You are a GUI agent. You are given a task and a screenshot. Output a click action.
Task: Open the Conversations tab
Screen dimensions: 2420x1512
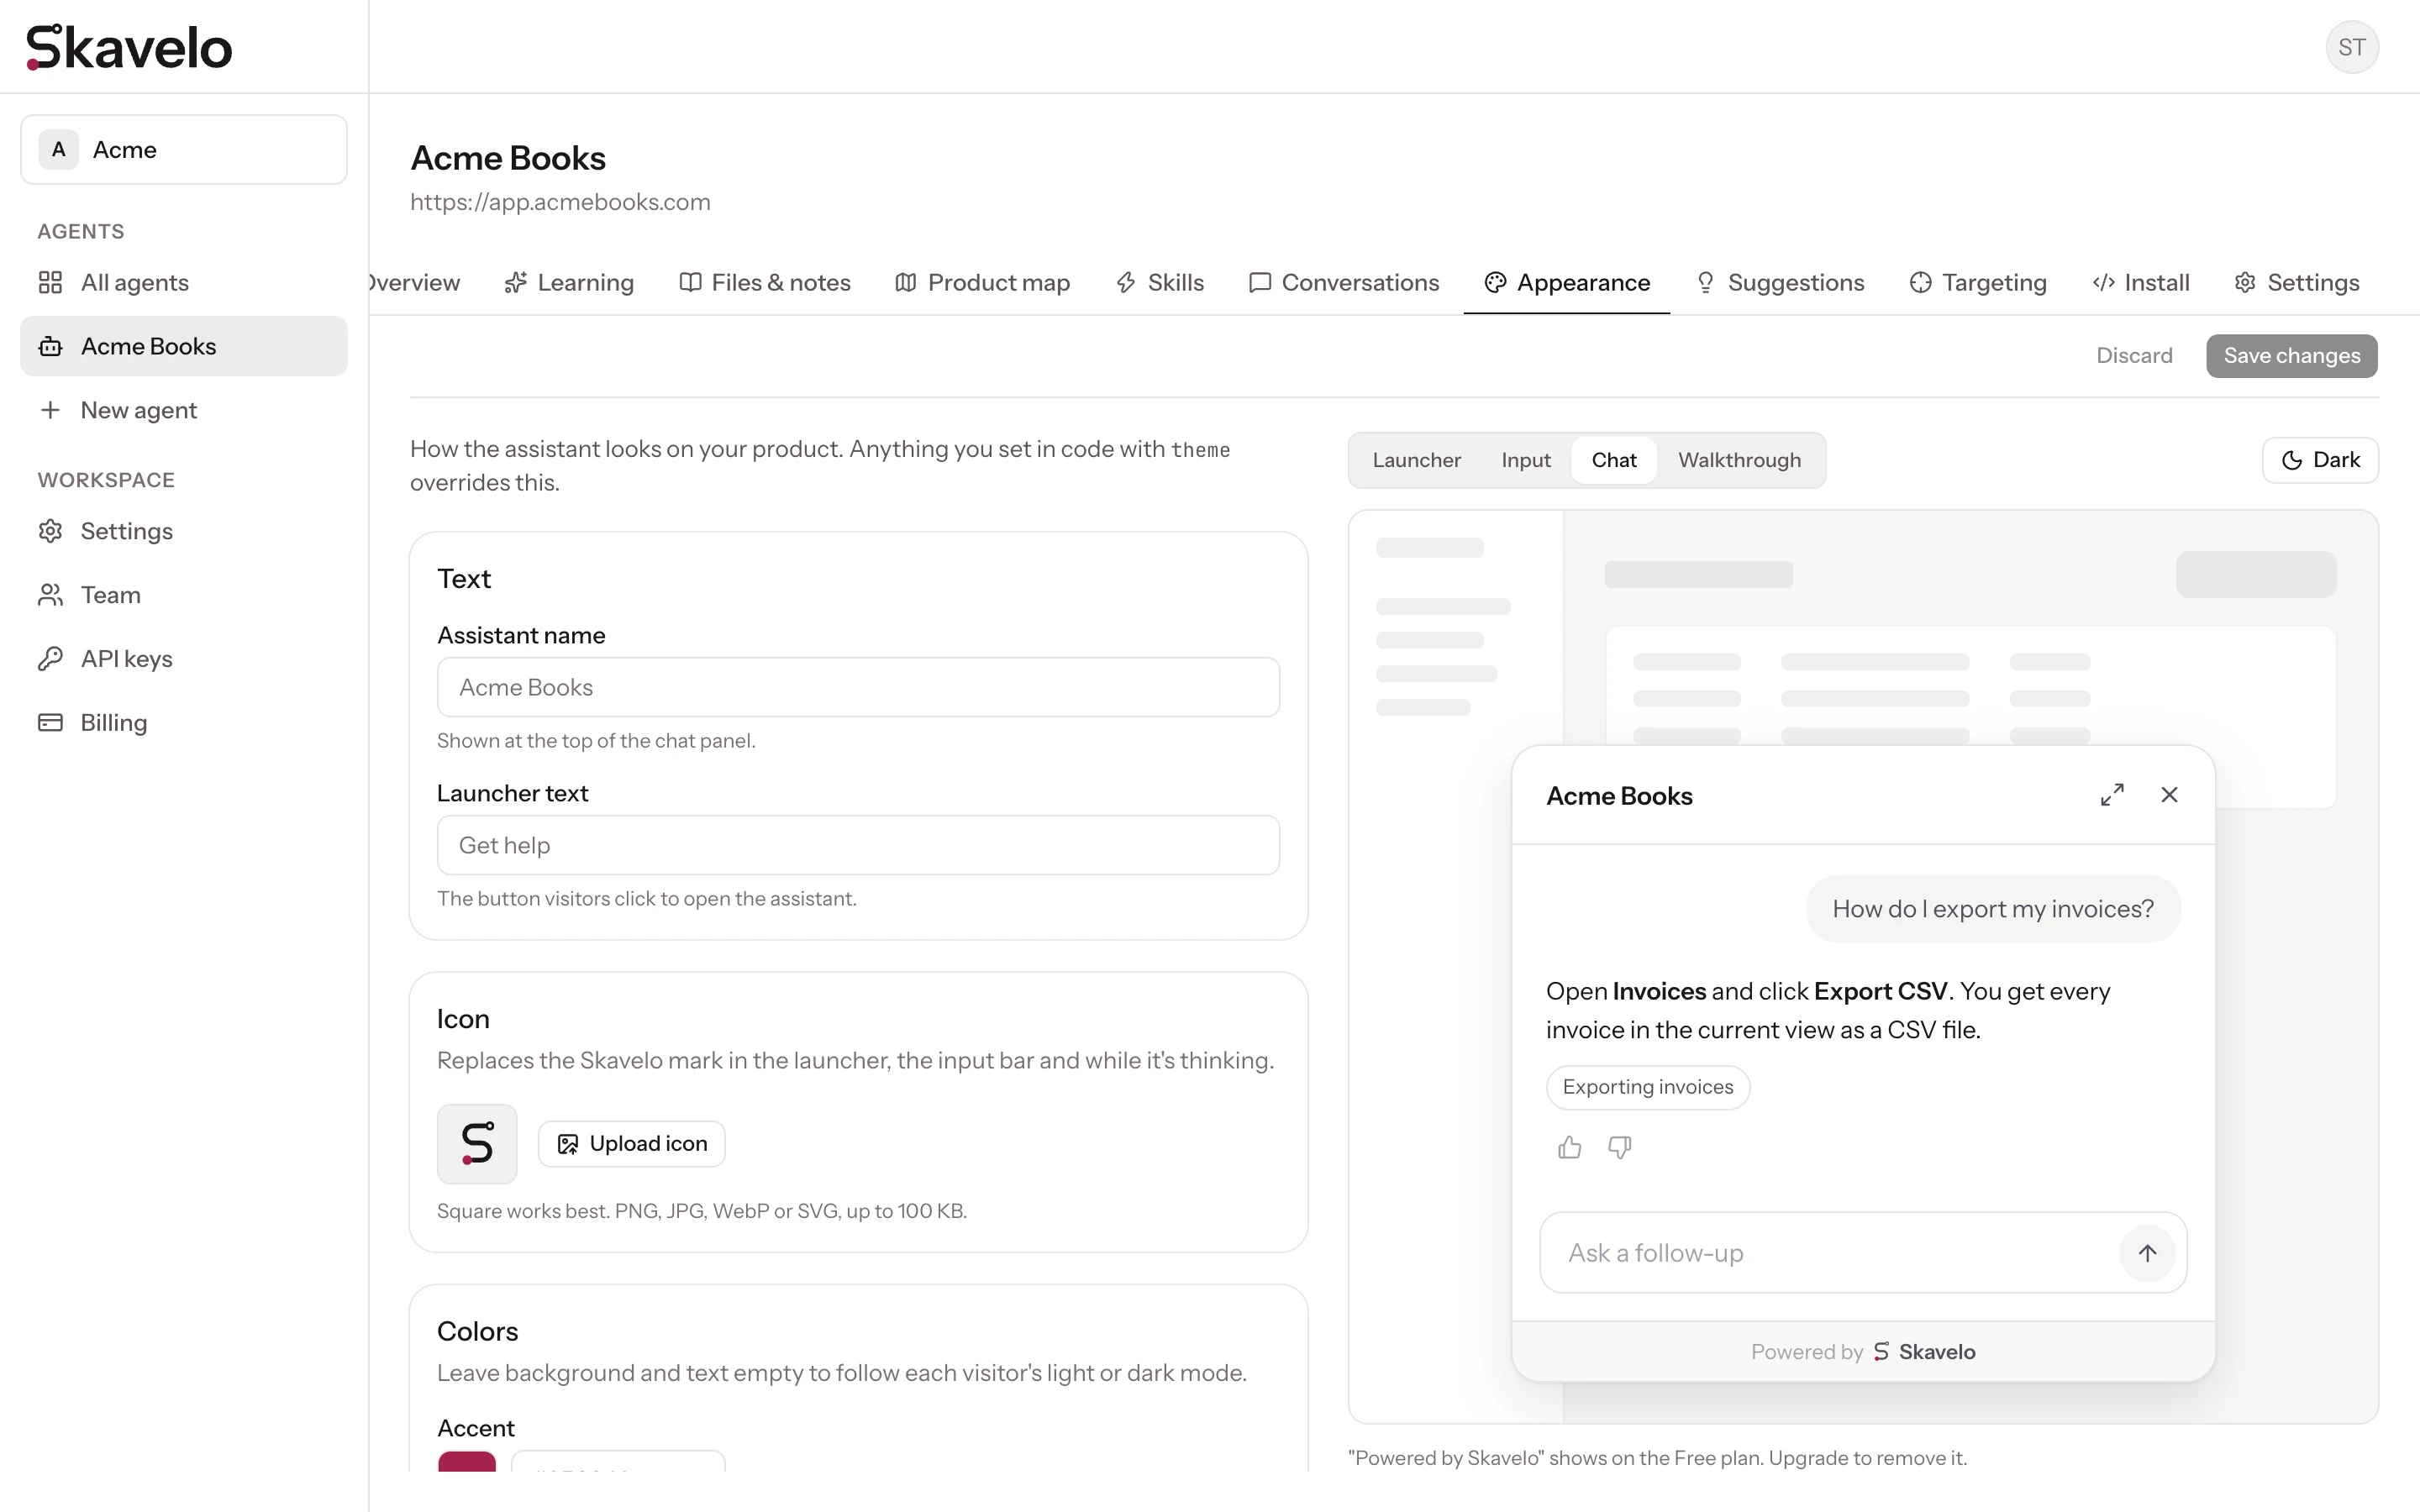(x=1344, y=283)
